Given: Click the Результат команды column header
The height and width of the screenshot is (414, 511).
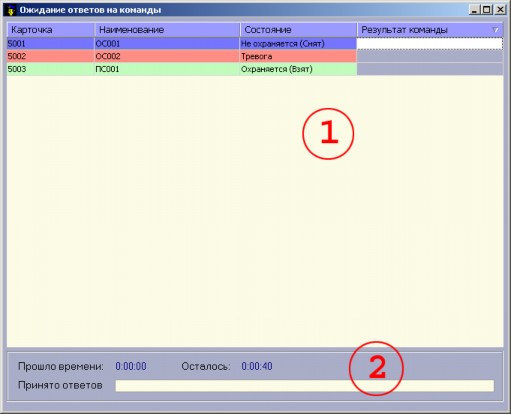Looking at the screenshot, I should click(430, 30).
